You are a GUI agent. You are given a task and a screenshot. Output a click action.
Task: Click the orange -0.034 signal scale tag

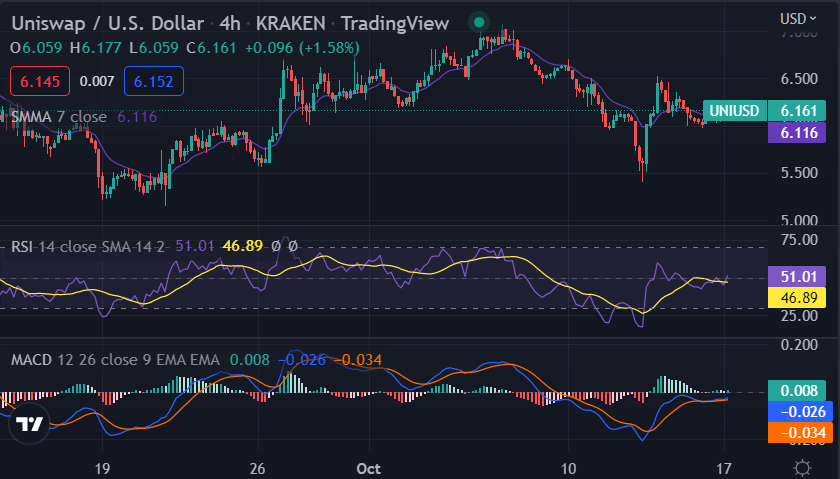point(800,432)
